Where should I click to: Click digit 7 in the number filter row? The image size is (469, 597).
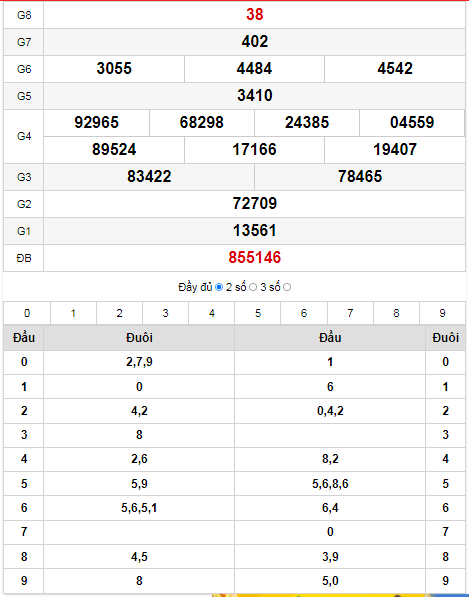point(350,313)
